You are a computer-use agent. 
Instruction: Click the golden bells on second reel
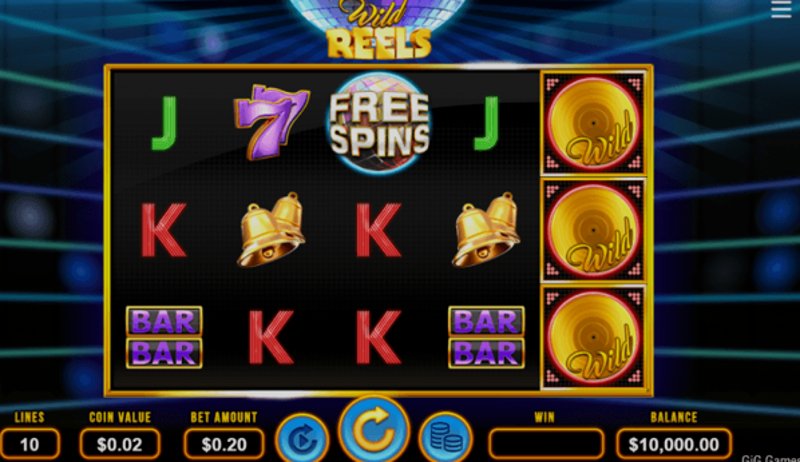(270, 229)
